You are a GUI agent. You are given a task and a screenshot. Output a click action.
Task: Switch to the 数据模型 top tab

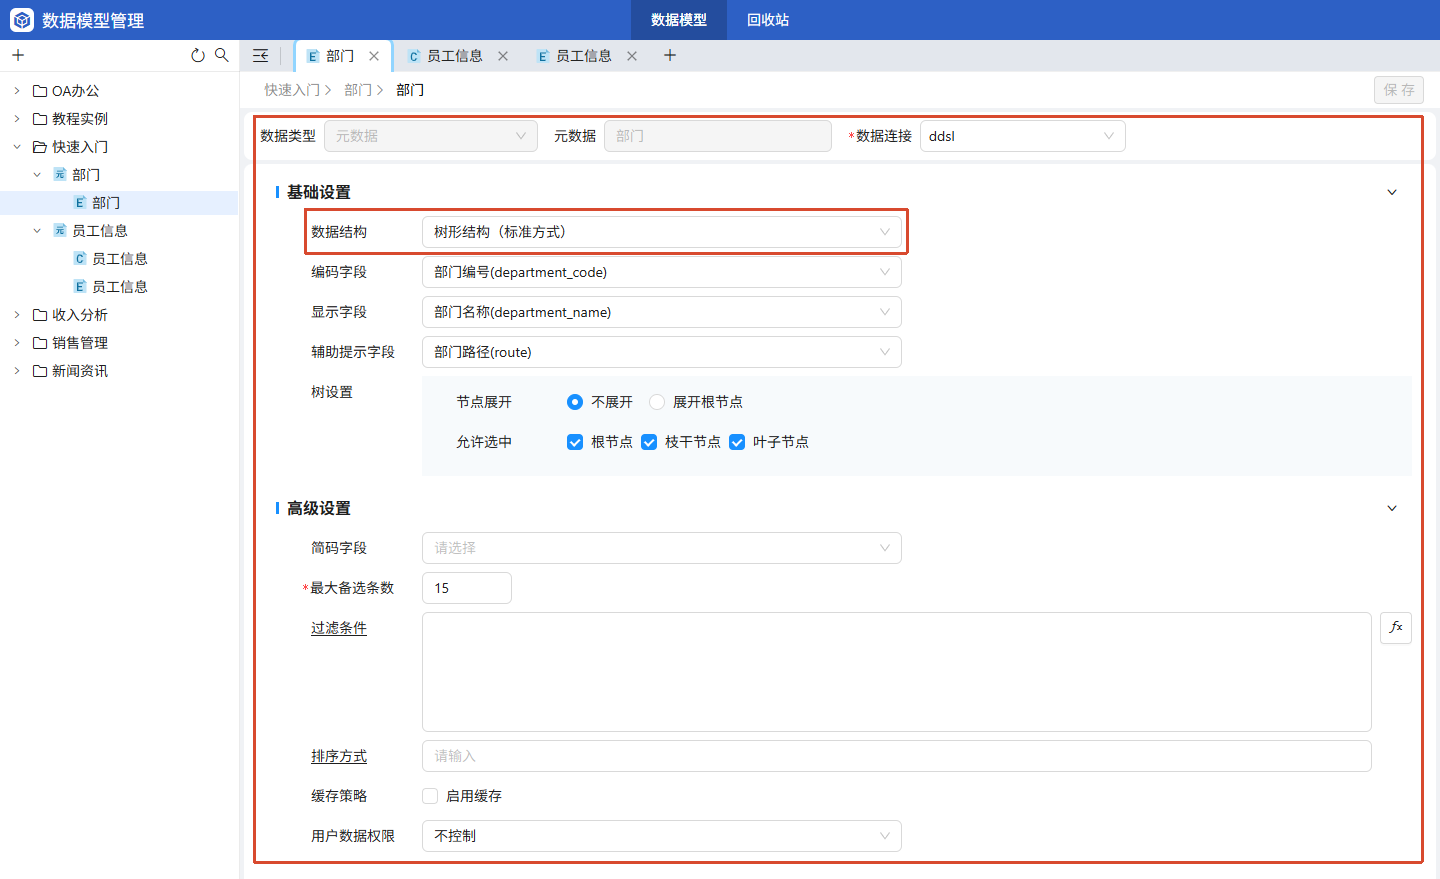679,20
